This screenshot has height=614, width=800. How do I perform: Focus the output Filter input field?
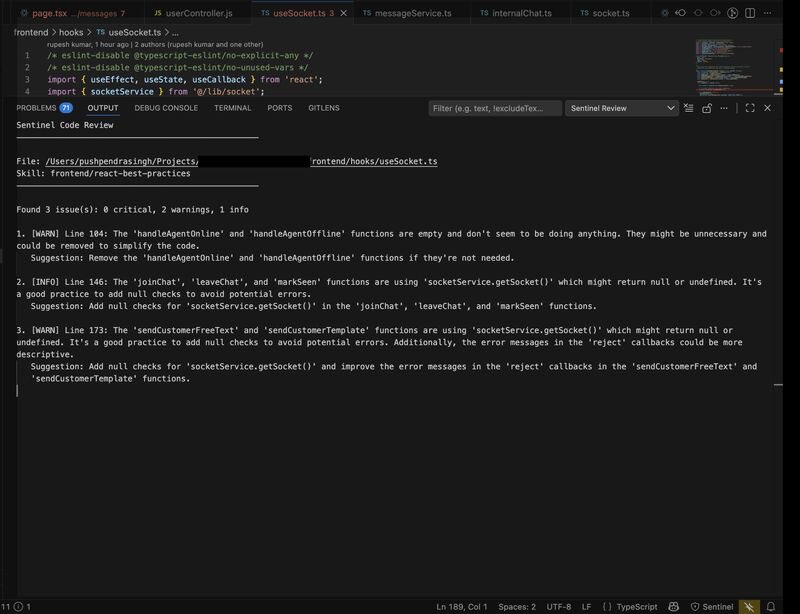495,108
